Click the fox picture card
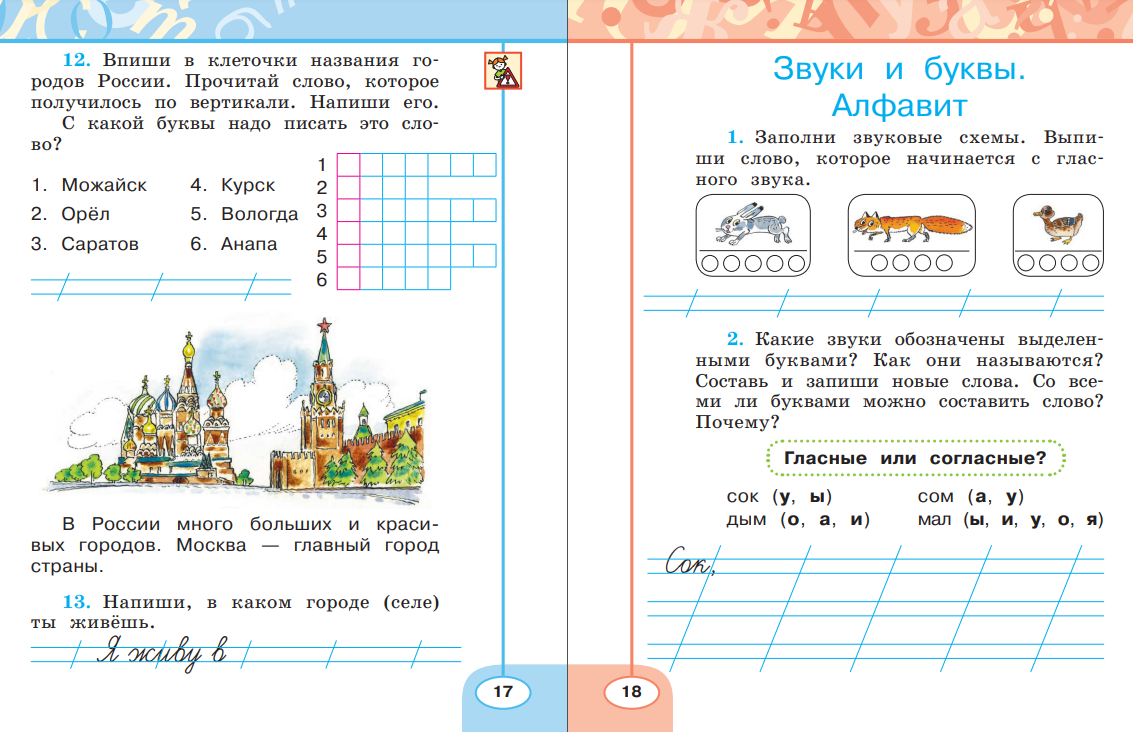 point(911,236)
